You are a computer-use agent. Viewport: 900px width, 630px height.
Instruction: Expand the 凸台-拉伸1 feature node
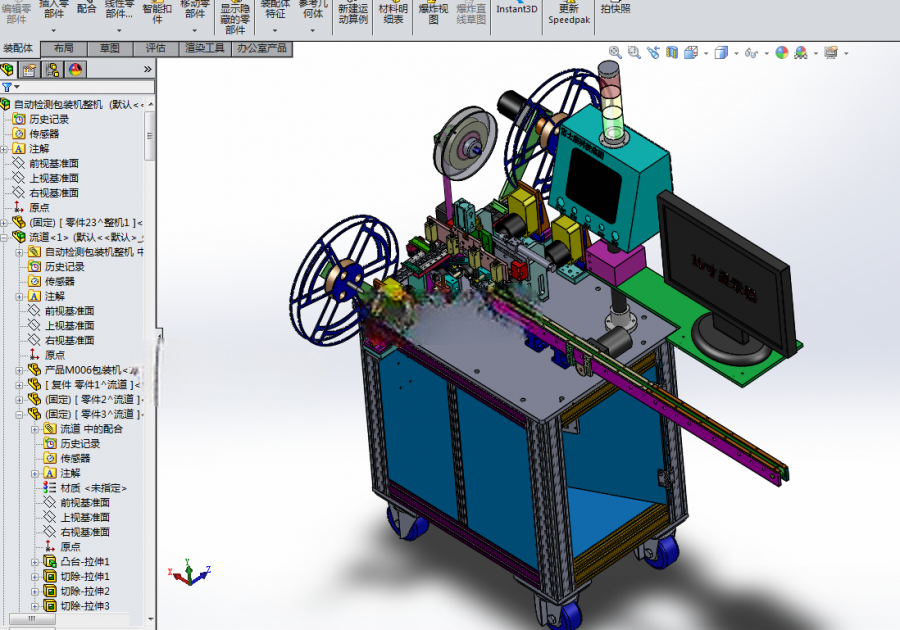pos(34,562)
